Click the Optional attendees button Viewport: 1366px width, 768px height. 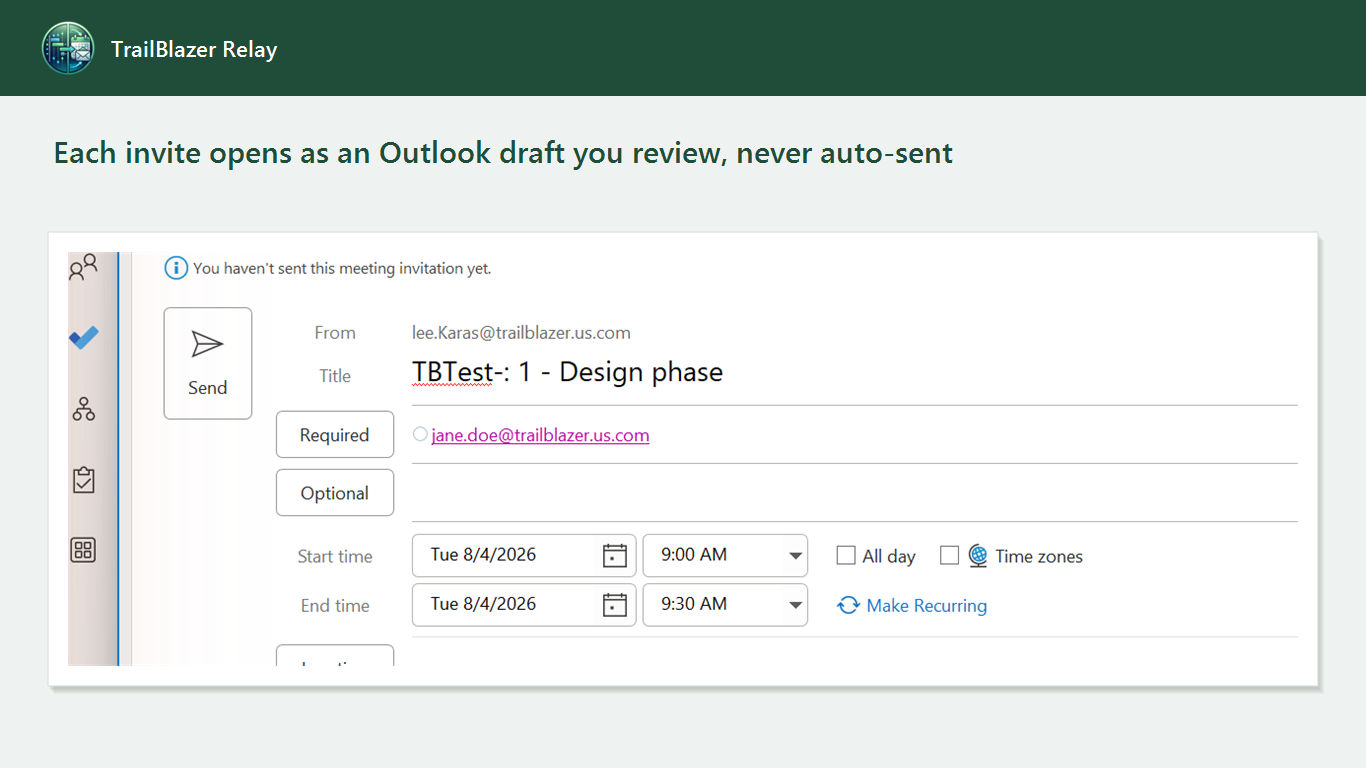coord(335,493)
